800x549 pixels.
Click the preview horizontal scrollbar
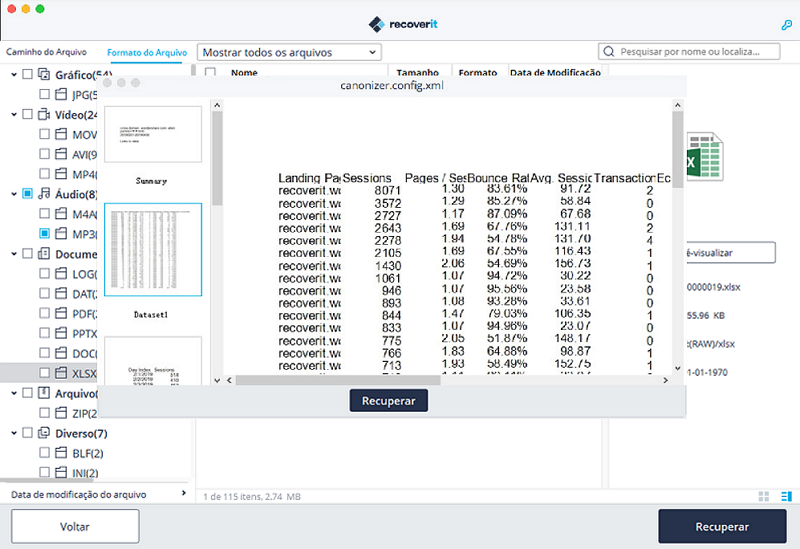pyautogui.click(x=338, y=380)
